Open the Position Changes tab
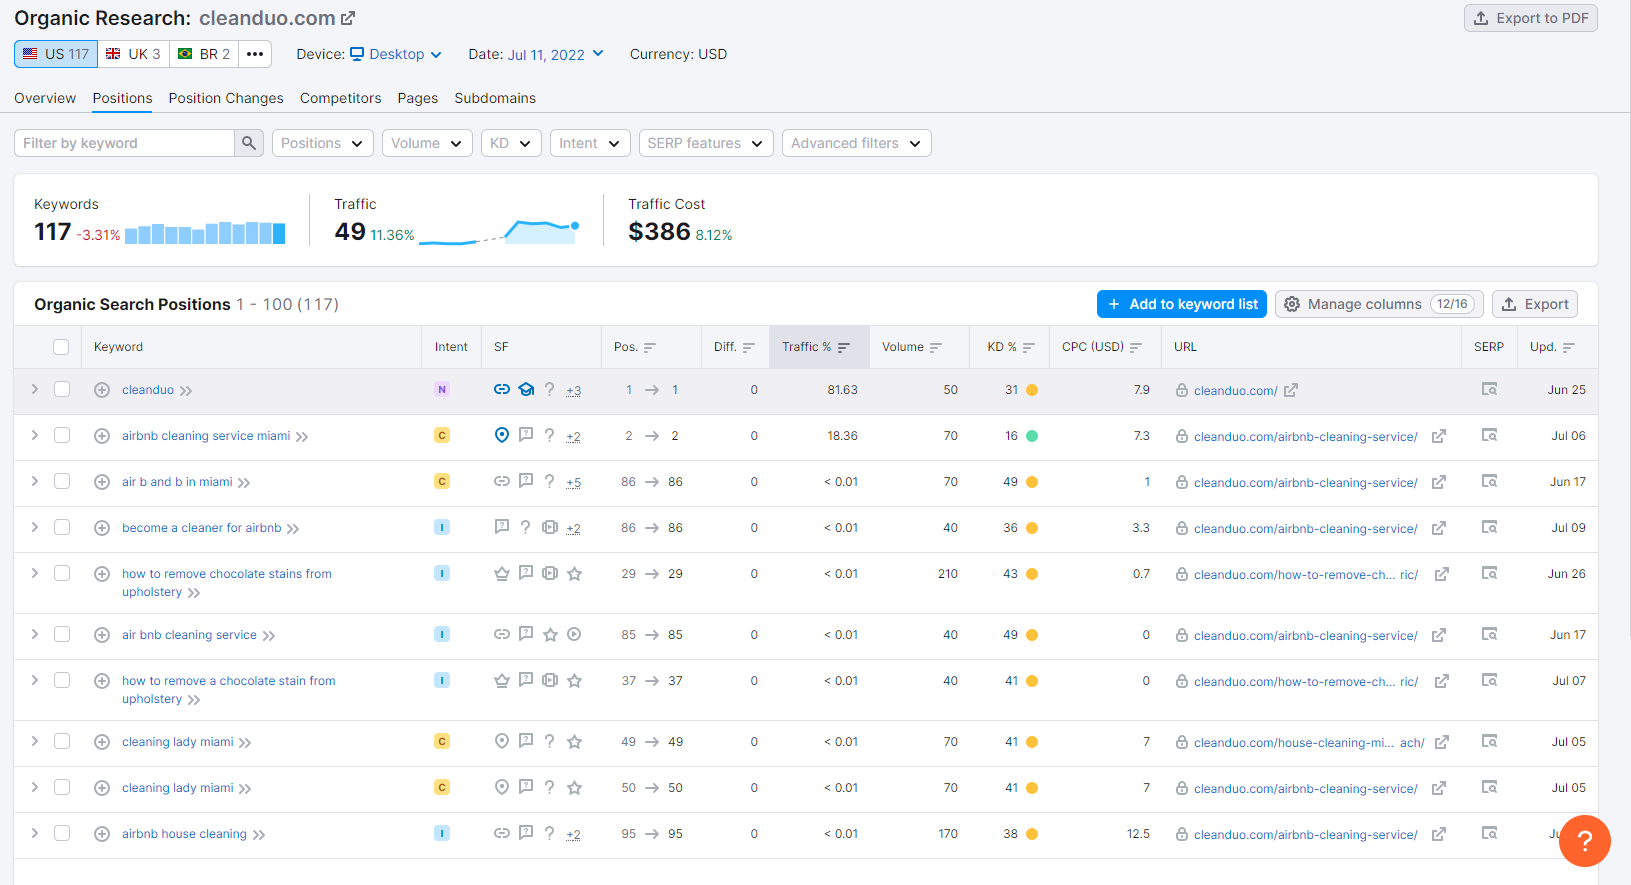1631x885 pixels. click(226, 98)
